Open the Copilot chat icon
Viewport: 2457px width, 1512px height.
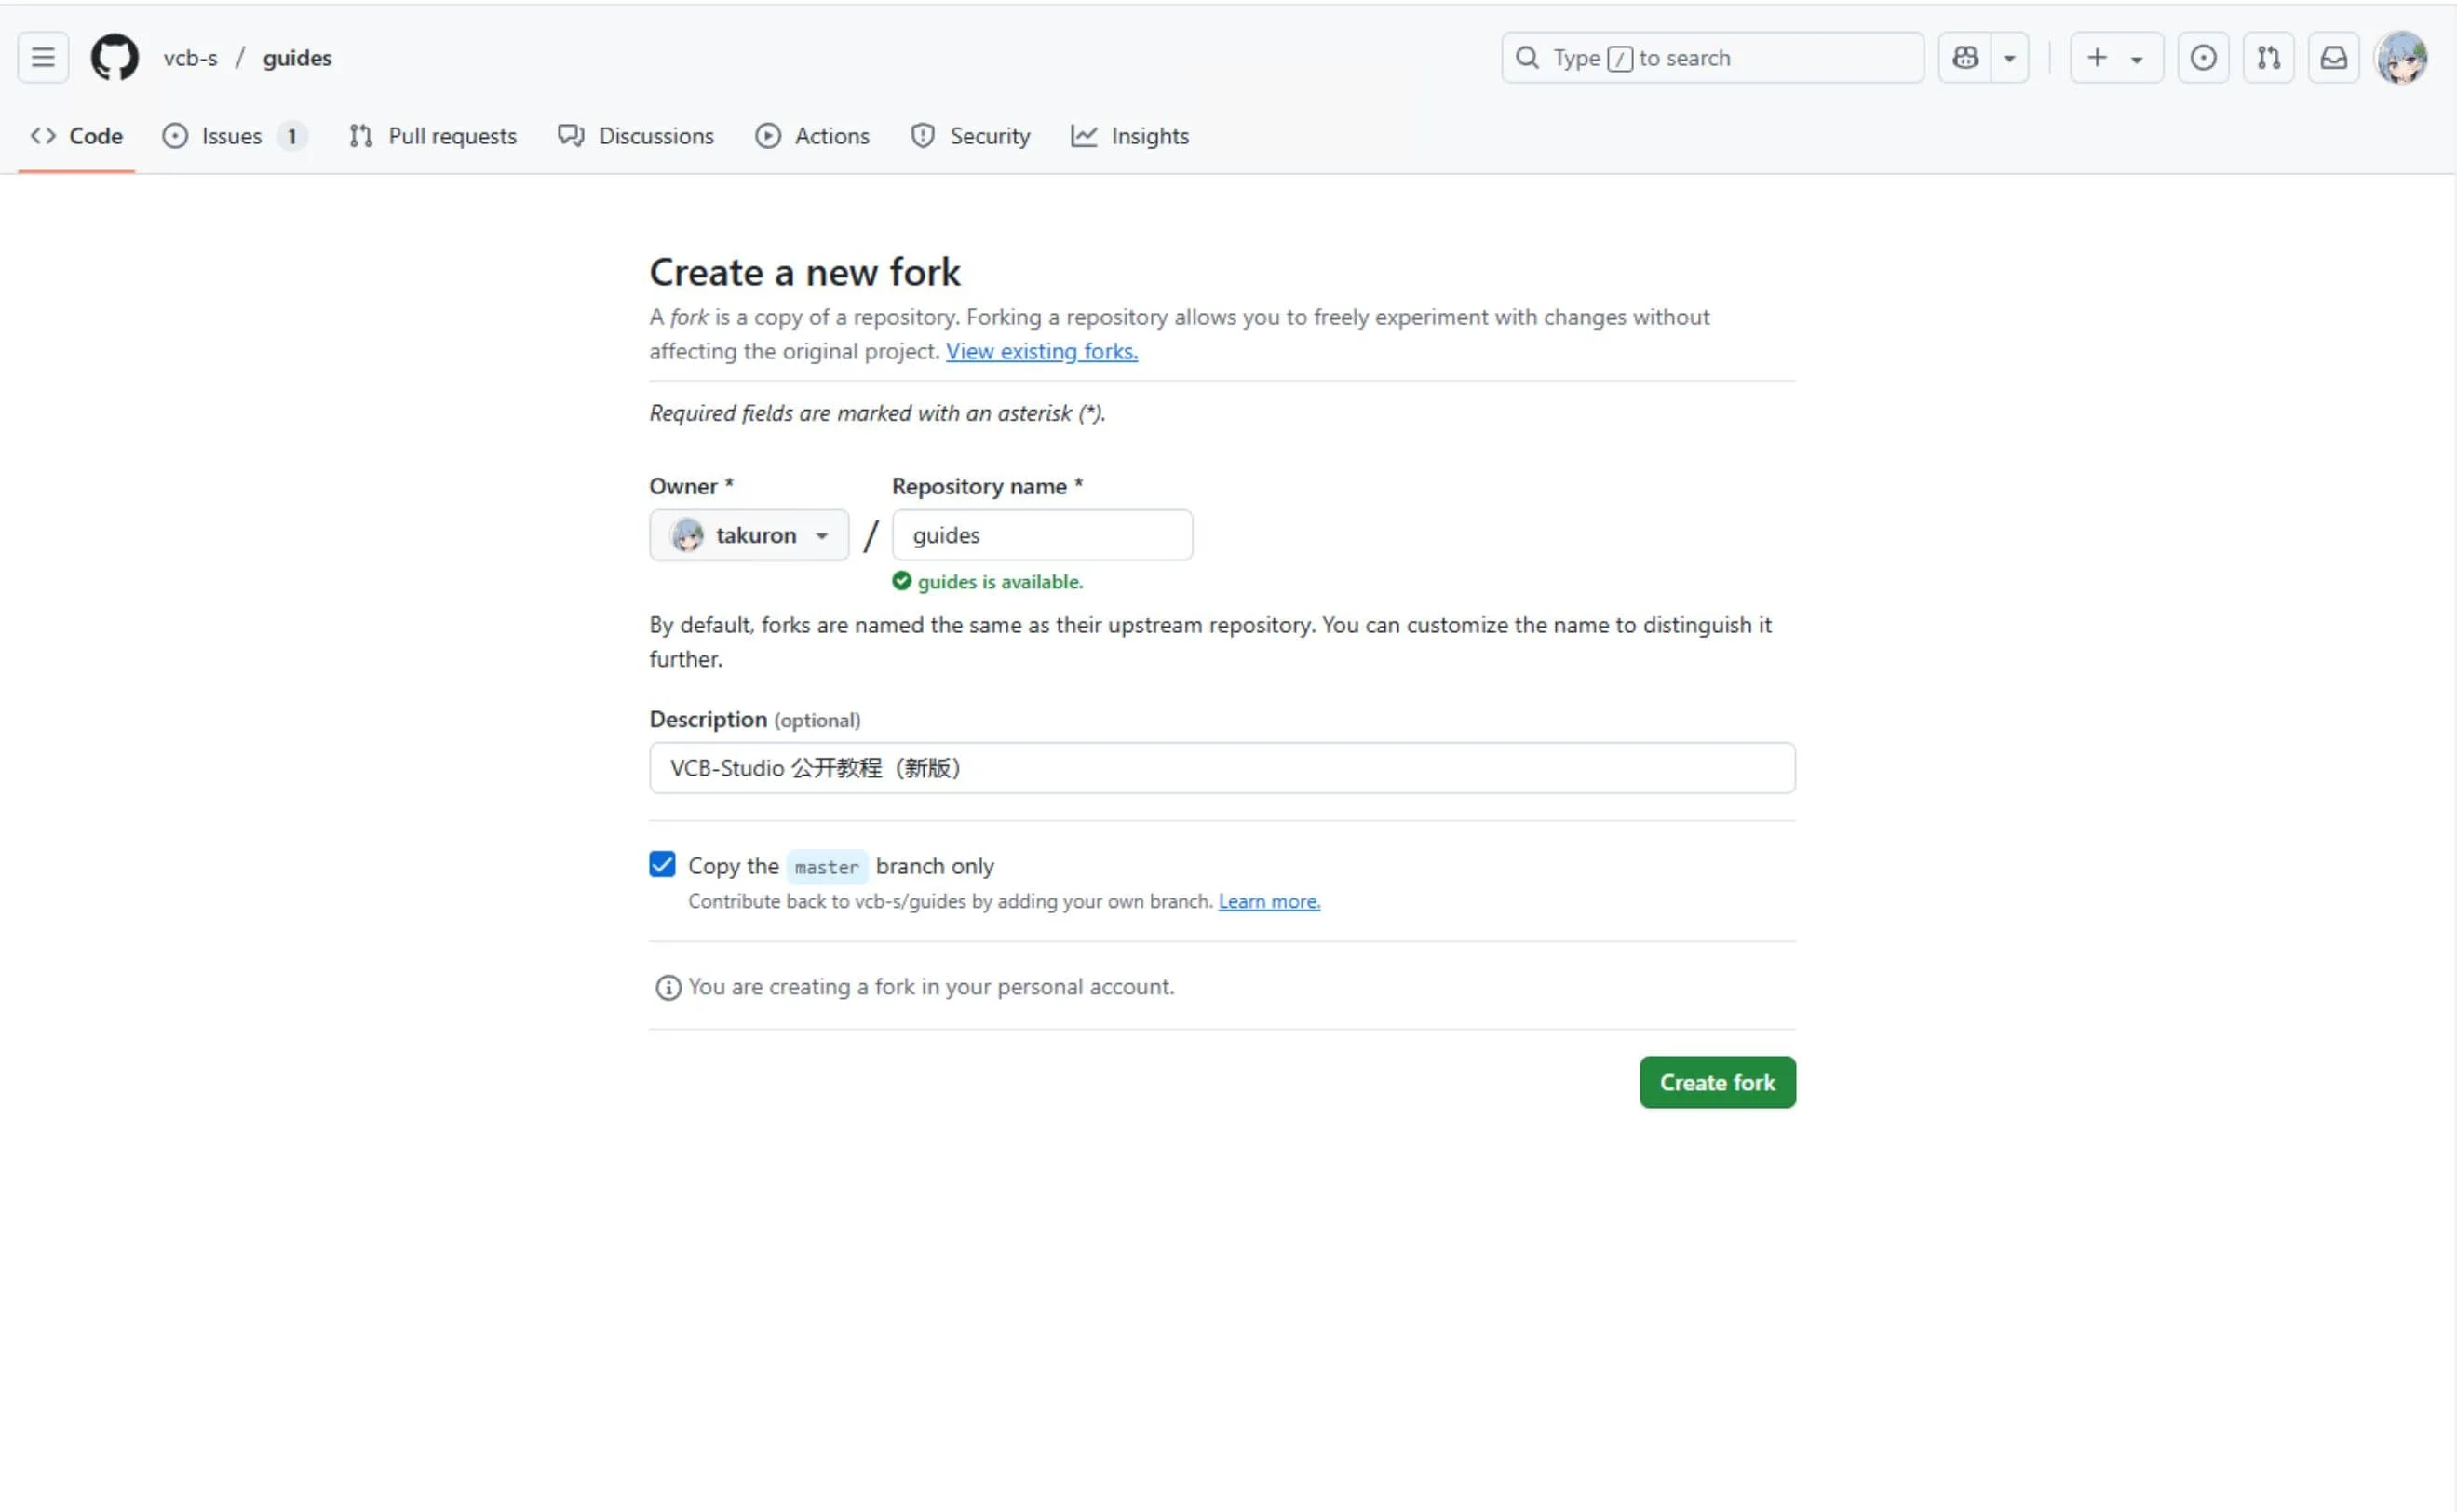[x=1965, y=58]
